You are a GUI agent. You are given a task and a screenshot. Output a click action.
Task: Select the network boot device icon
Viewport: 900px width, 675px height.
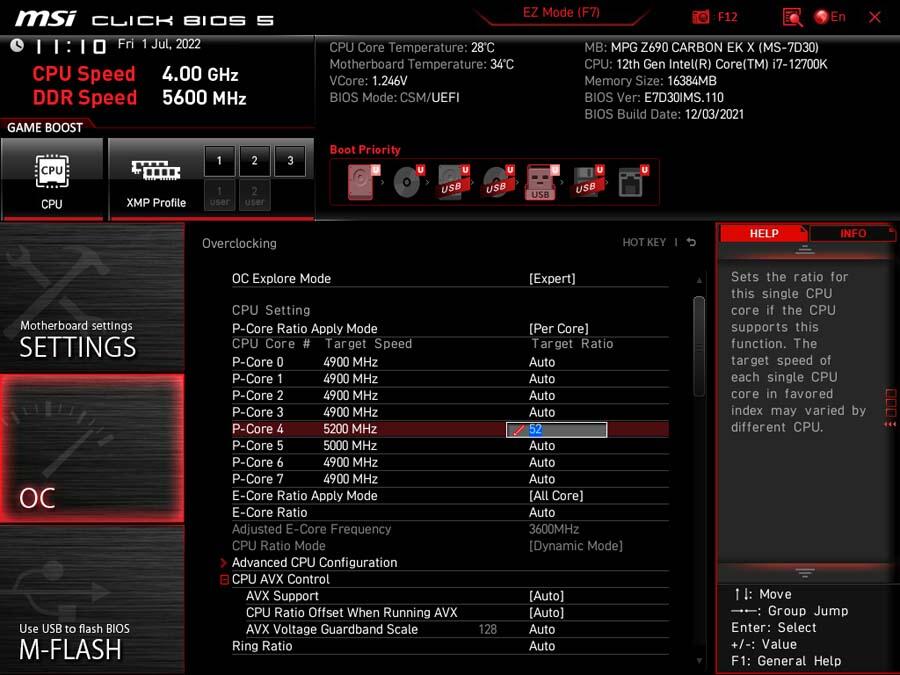pyautogui.click(x=633, y=182)
